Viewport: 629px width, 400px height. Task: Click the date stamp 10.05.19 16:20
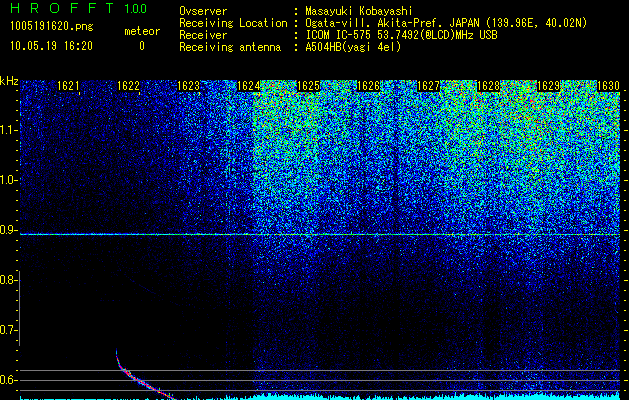(51, 46)
